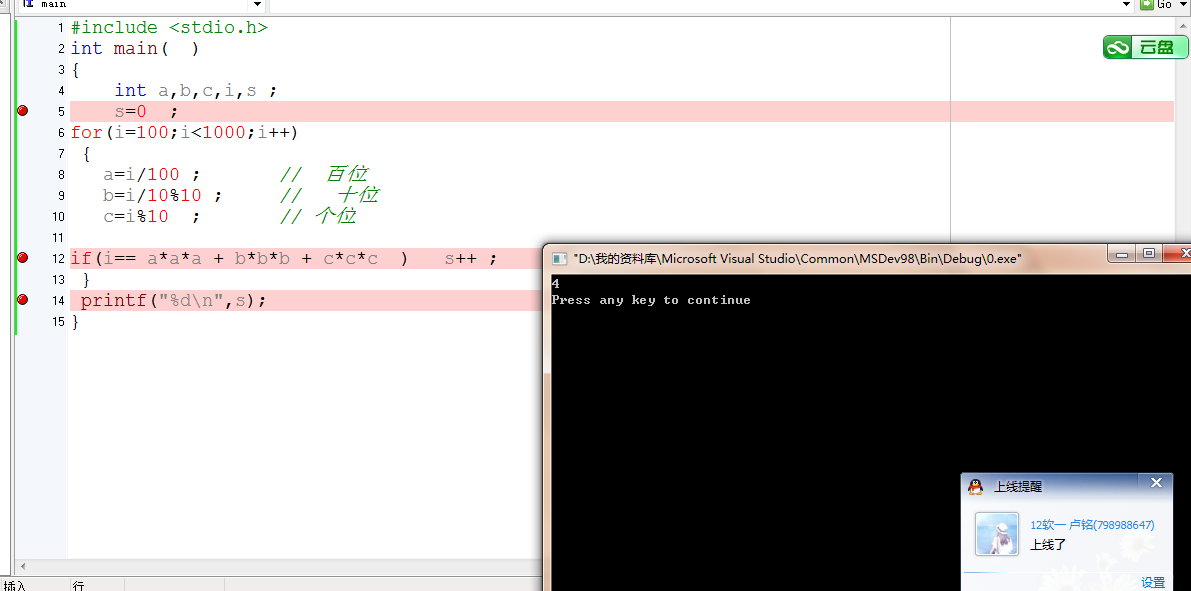Open the green 云盘 cloud drive button
The height and width of the screenshot is (591, 1191).
click(1145, 47)
